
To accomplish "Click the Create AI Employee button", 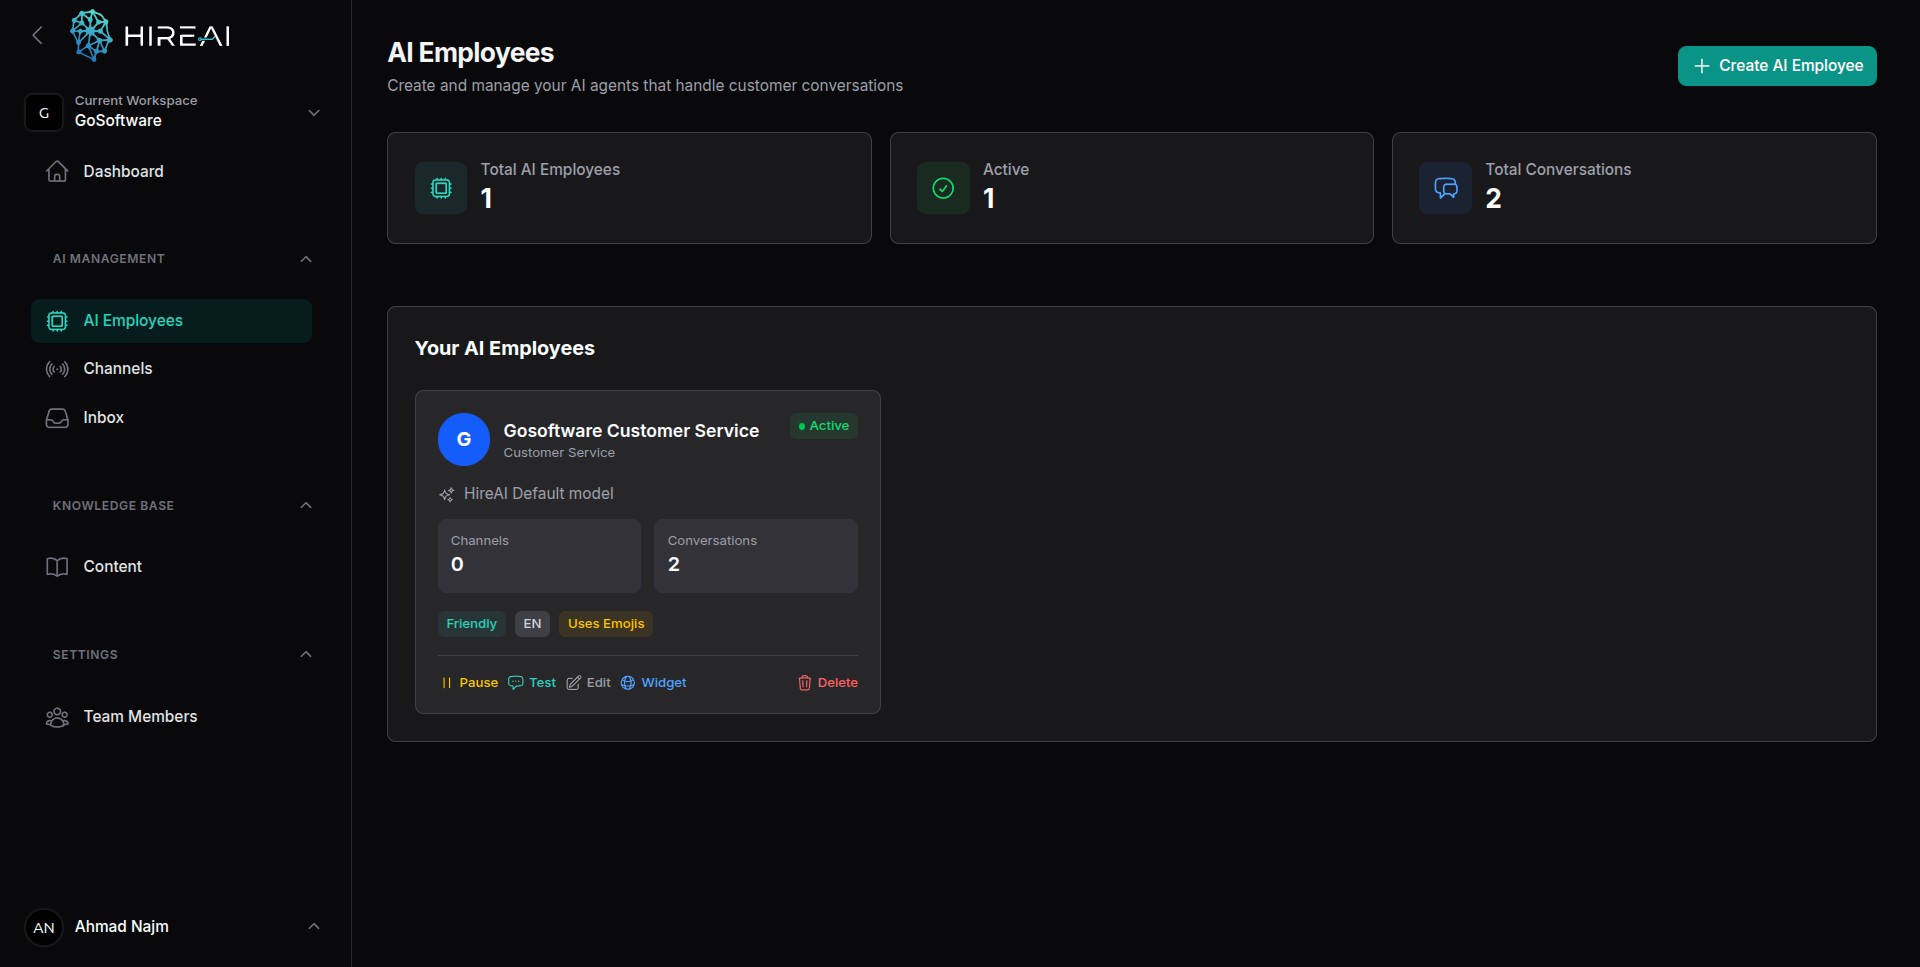I will click(x=1777, y=65).
